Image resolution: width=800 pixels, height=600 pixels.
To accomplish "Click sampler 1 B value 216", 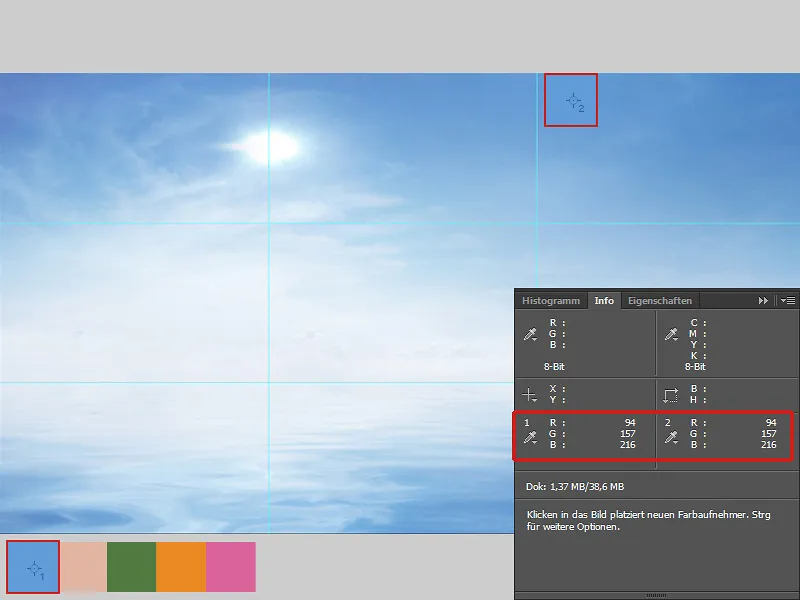I will click(628, 445).
